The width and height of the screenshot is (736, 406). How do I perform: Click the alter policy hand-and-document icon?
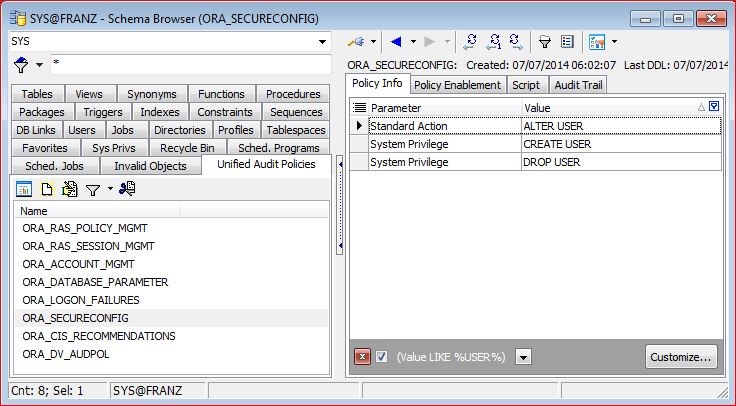click(69, 189)
